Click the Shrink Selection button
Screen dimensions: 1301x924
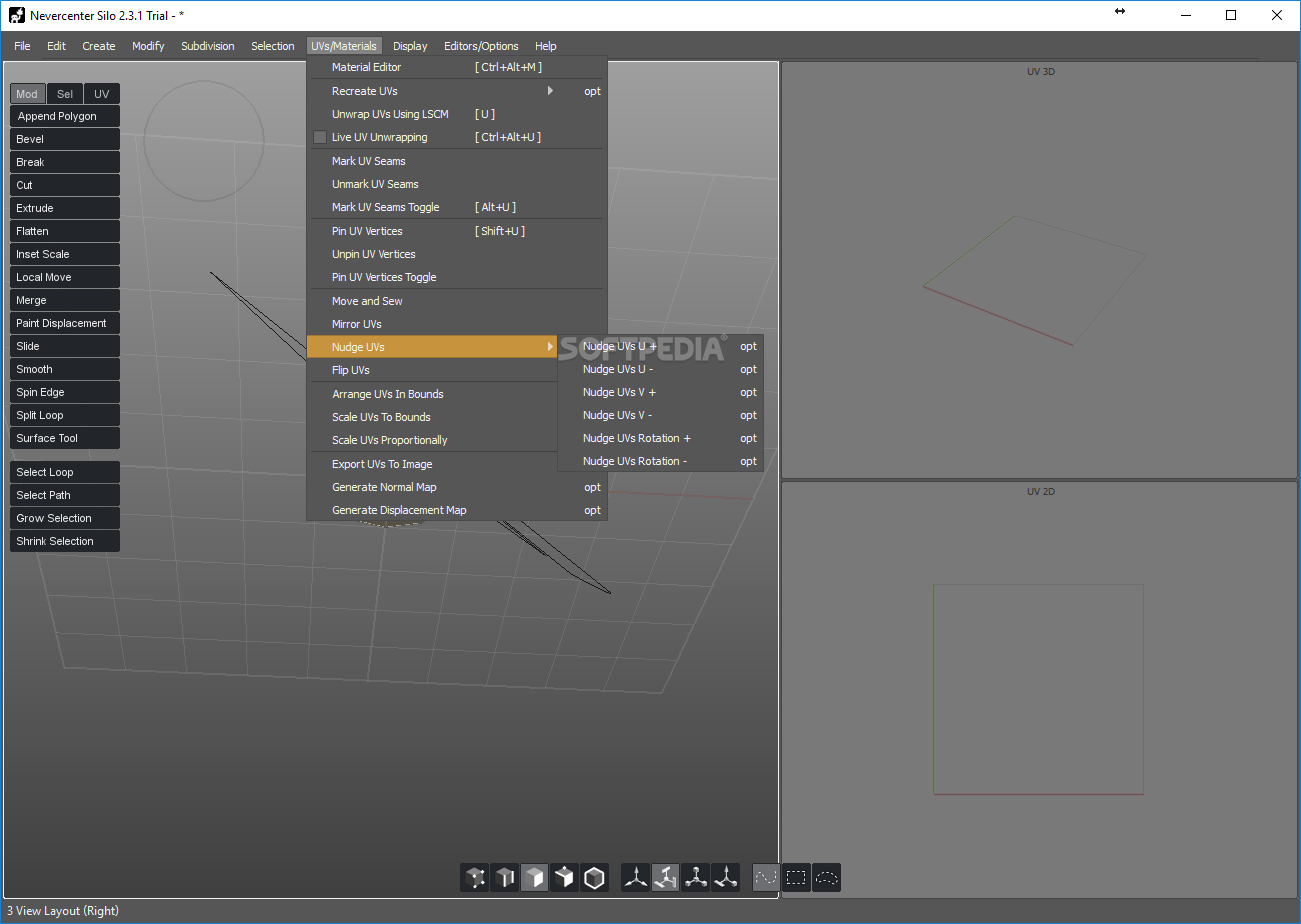tap(65, 541)
